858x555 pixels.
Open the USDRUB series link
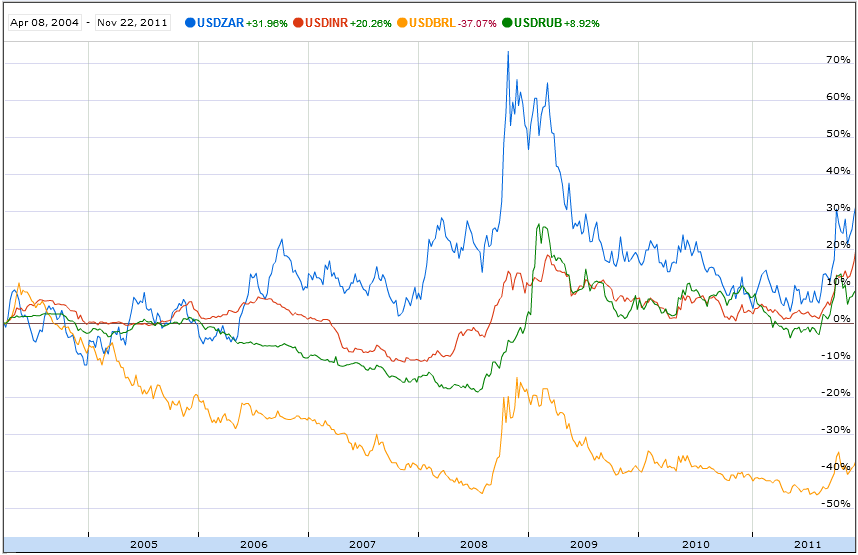pyautogui.click(x=538, y=23)
